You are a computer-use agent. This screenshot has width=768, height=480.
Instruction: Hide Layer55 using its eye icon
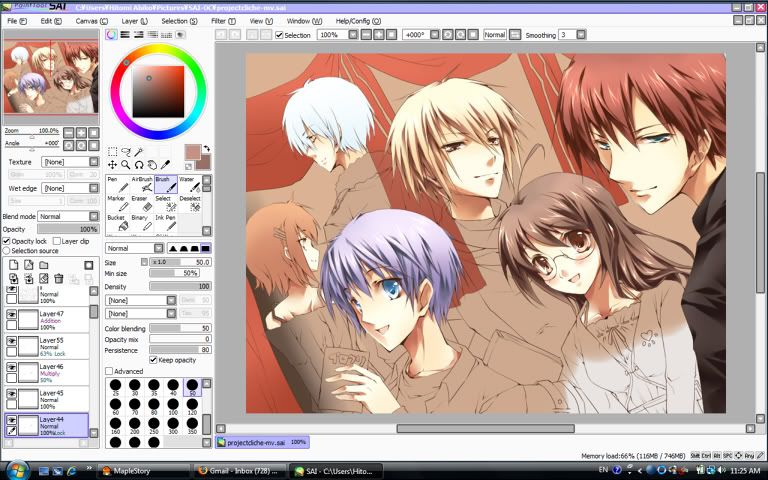tap(11, 340)
